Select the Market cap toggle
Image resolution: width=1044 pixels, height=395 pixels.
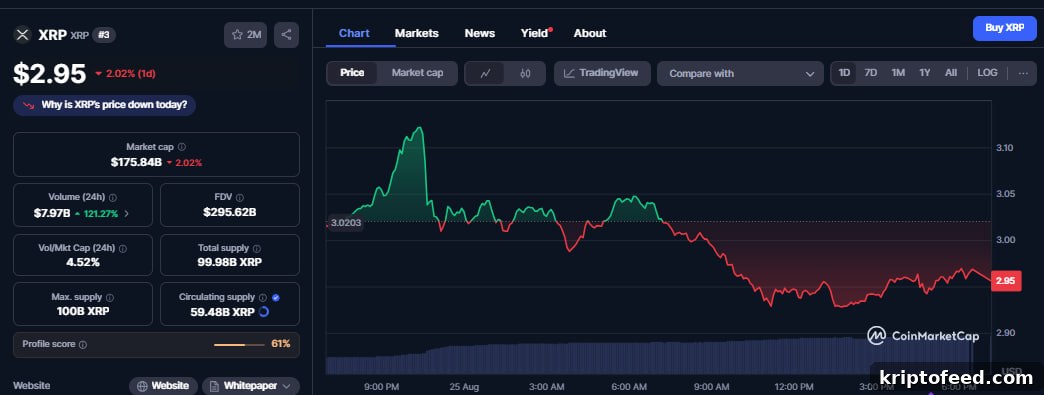[x=417, y=73]
